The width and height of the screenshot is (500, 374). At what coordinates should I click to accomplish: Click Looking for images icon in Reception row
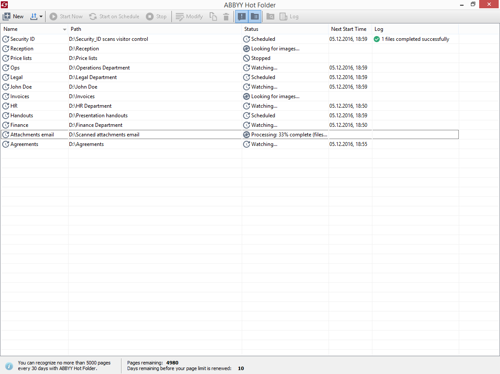[x=246, y=49]
